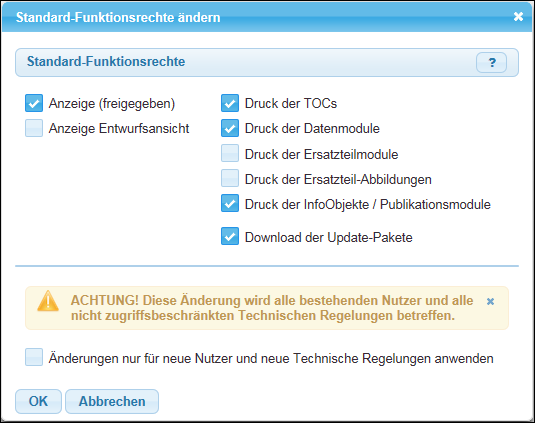The height and width of the screenshot is (423, 535).
Task: Check Druck der Ersatzteil-Abbildungen box
Action: click(x=230, y=178)
